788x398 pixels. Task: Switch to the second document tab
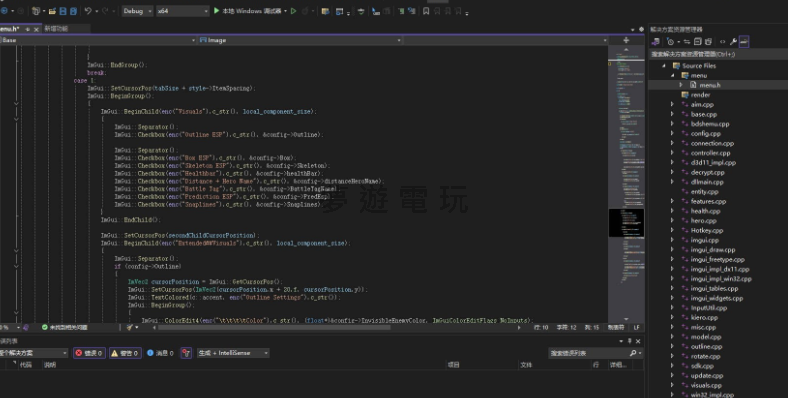56,29
